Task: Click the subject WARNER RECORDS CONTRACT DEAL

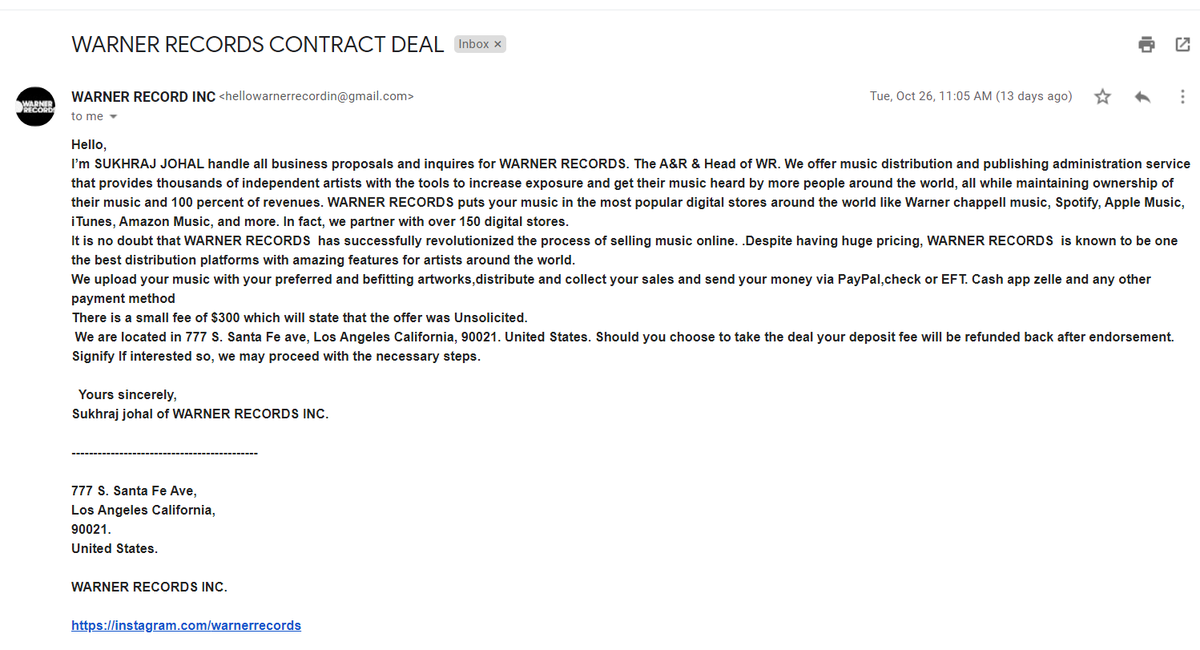Action: pos(257,44)
